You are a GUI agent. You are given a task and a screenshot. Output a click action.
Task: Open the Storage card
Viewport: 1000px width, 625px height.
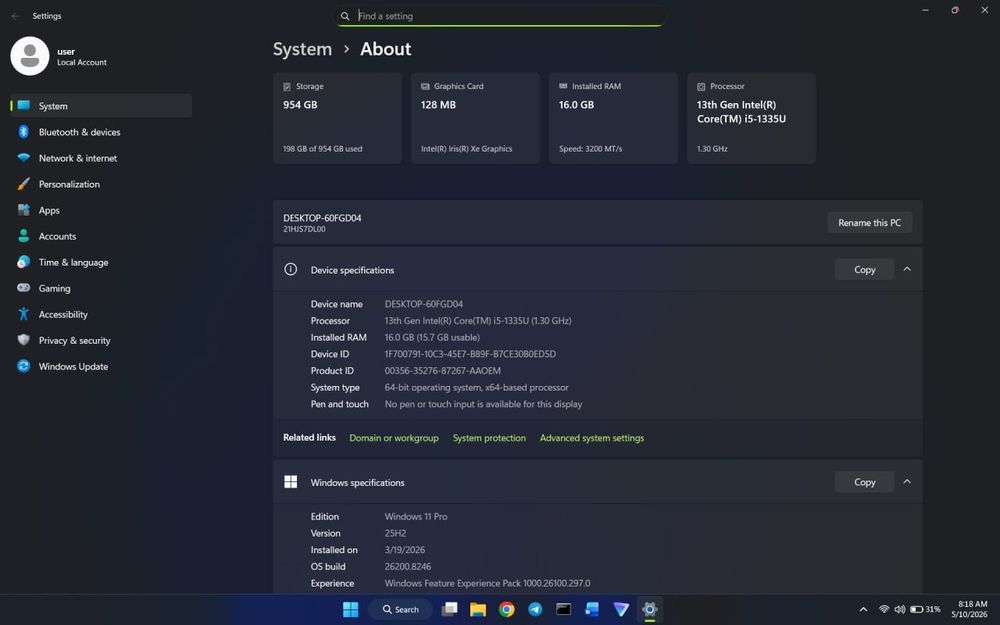coord(337,118)
